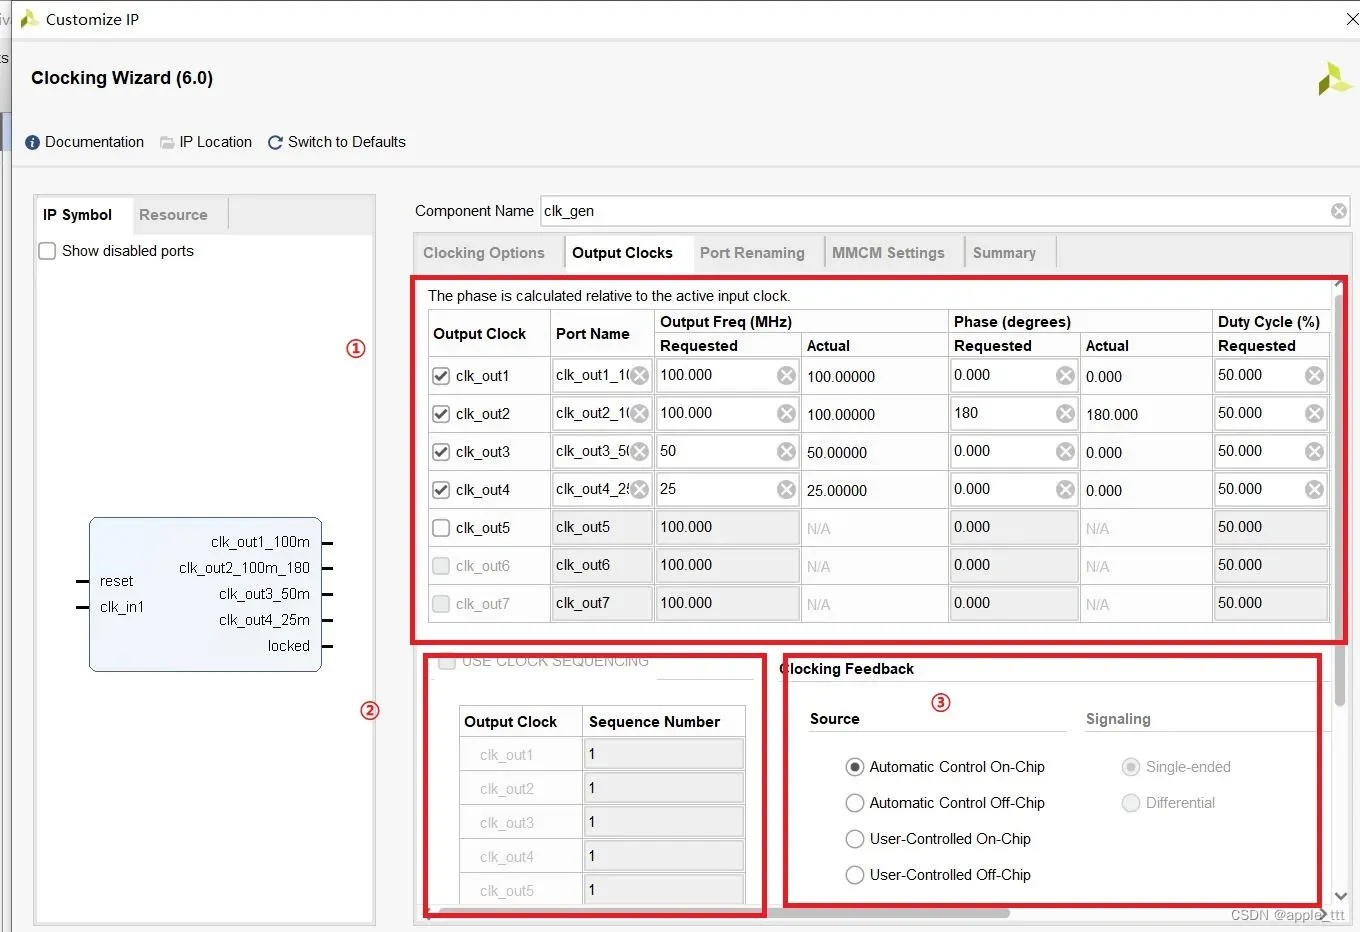Viewport: 1360px width, 932px height.
Task: Click the IP Location folder icon
Action: pos(167,143)
